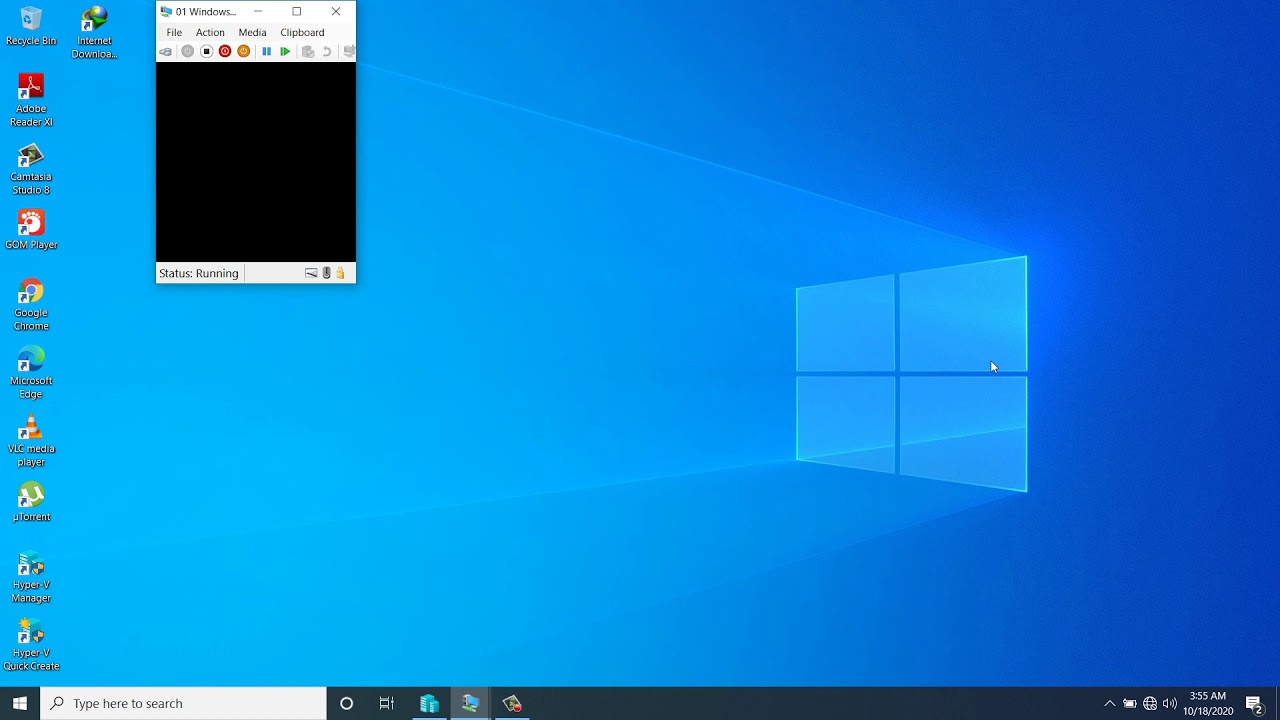Select the Adobe Reader XI icon
Image resolution: width=1280 pixels, height=720 pixels.
31,100
